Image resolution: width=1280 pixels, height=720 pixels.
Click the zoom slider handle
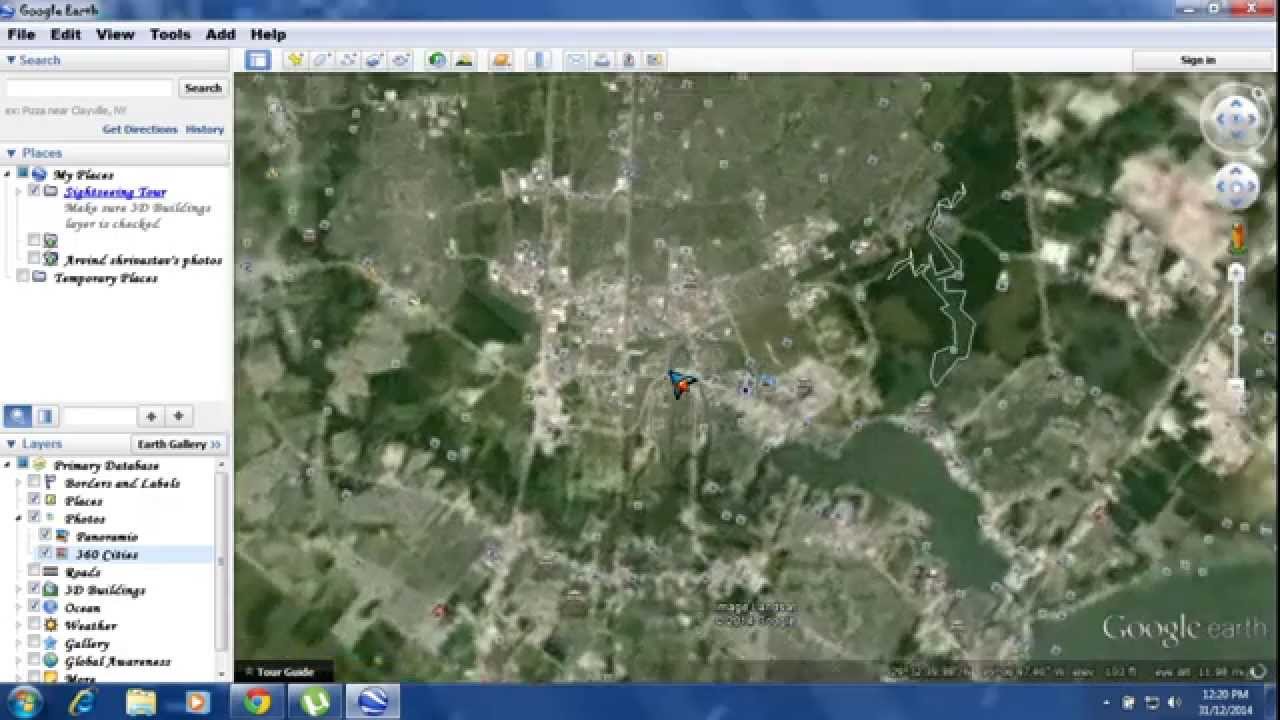1236,330
